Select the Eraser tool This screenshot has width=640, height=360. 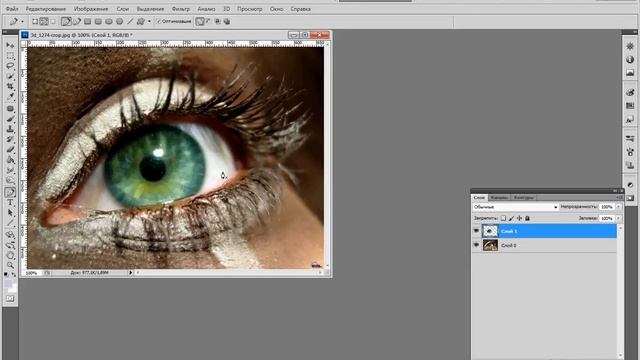[10, 149]
